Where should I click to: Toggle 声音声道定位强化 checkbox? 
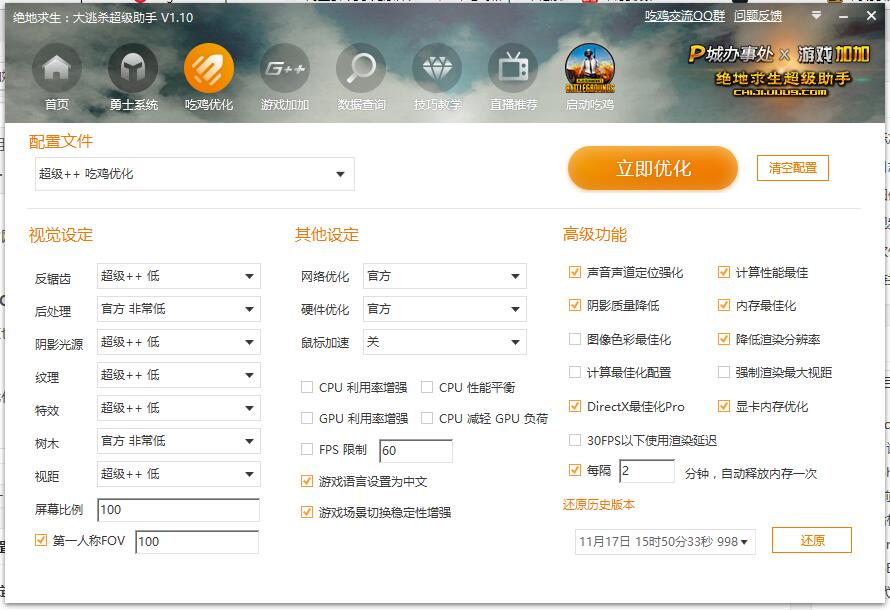574,272
